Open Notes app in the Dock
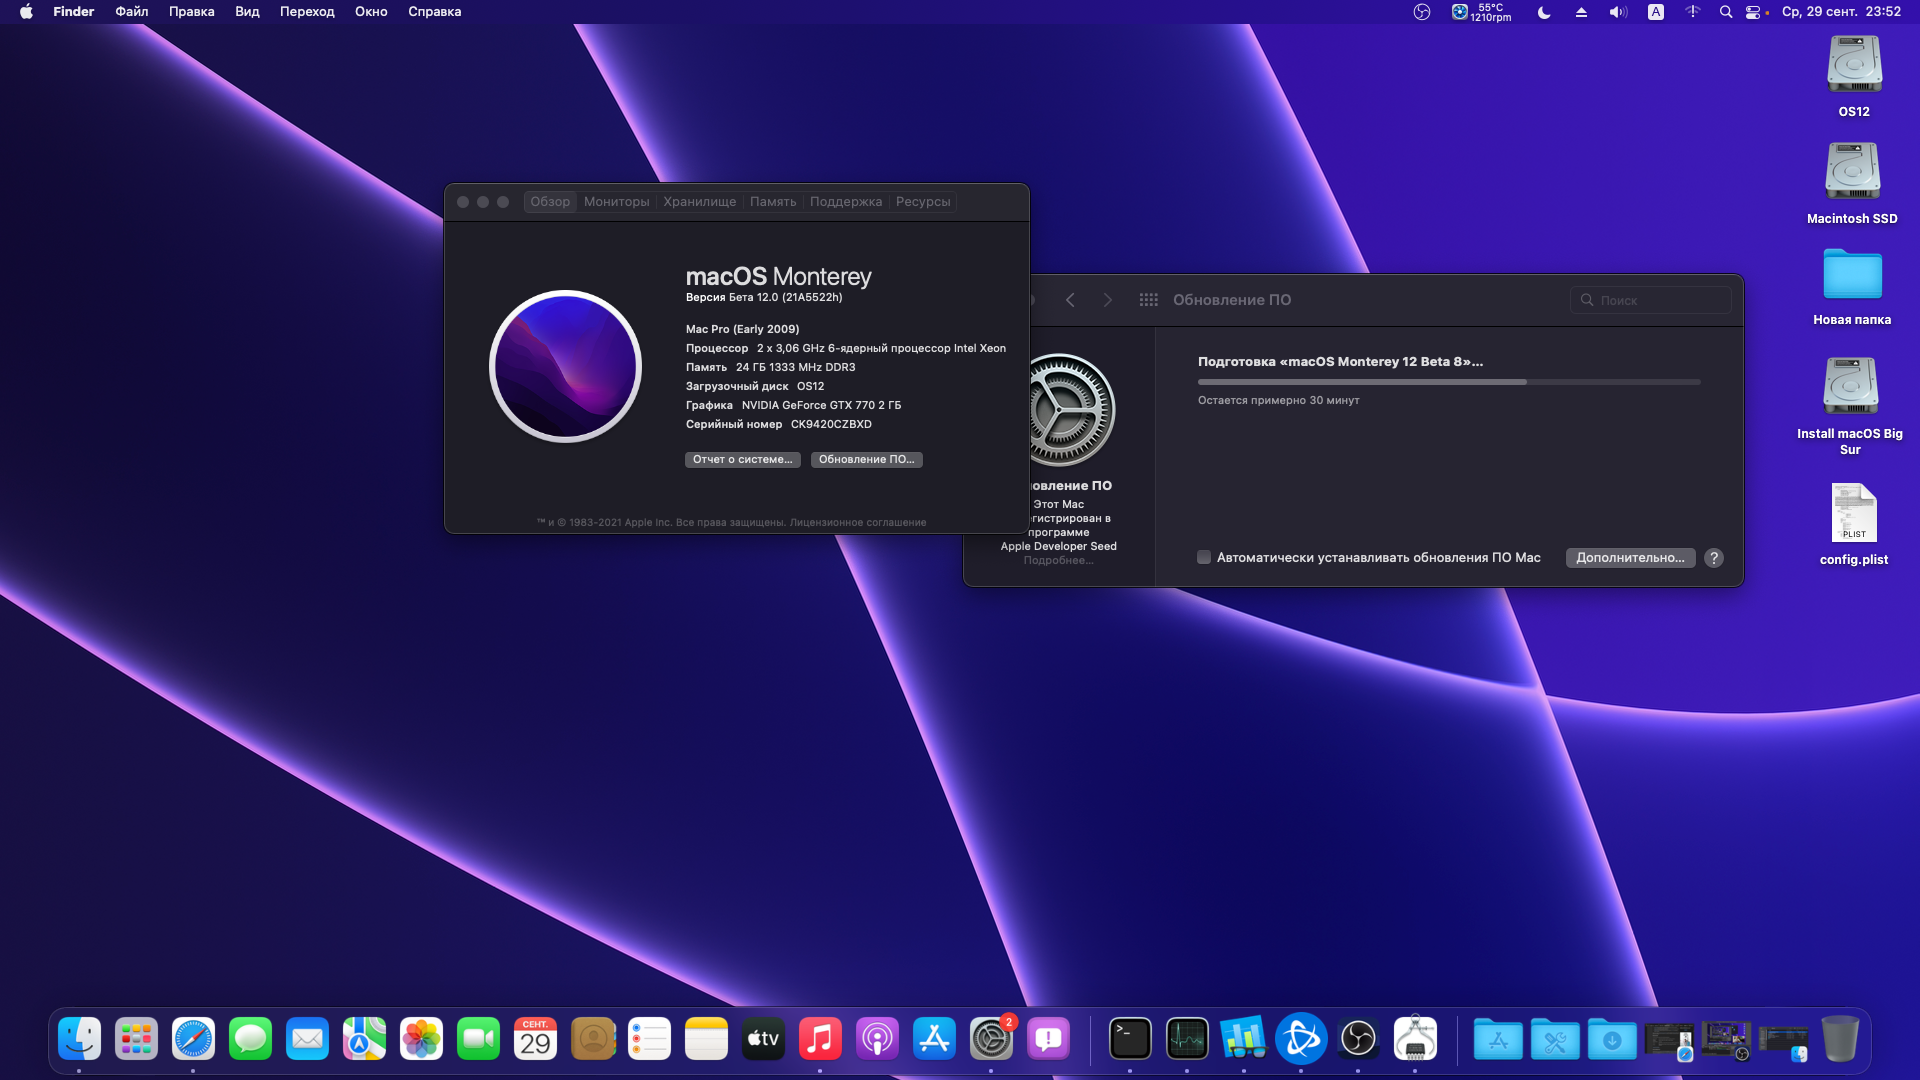This screenshot has height=1080, width=1920. click(706, 1039)
